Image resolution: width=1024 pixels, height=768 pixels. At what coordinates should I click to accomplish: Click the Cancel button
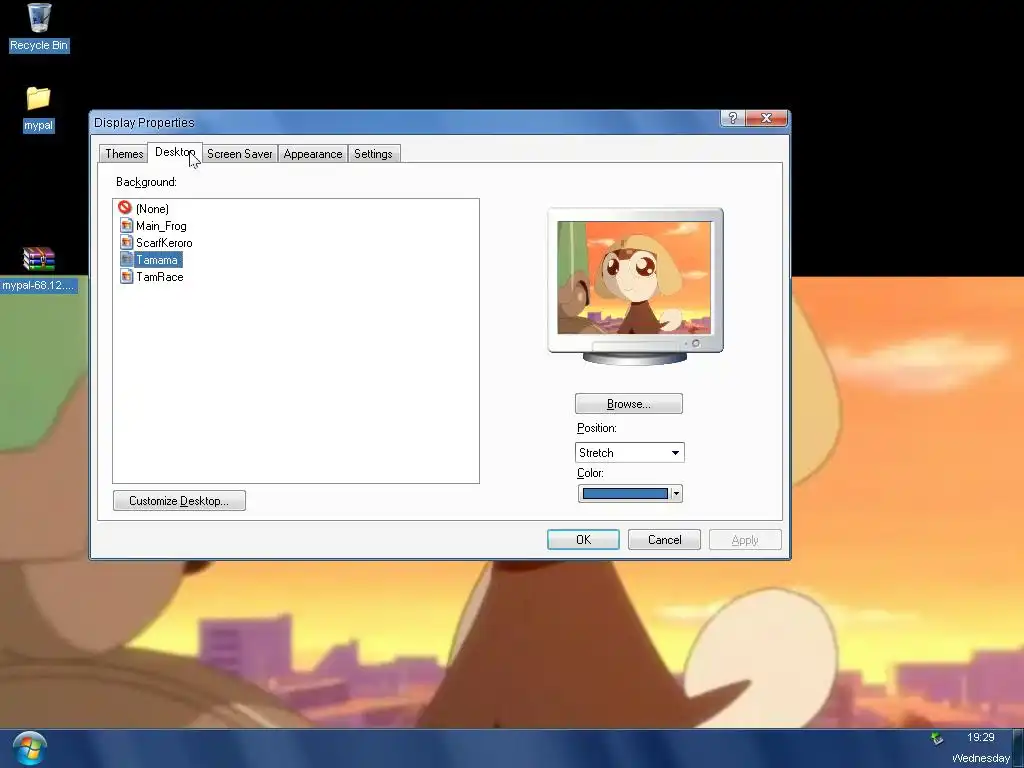click(664, 539)
